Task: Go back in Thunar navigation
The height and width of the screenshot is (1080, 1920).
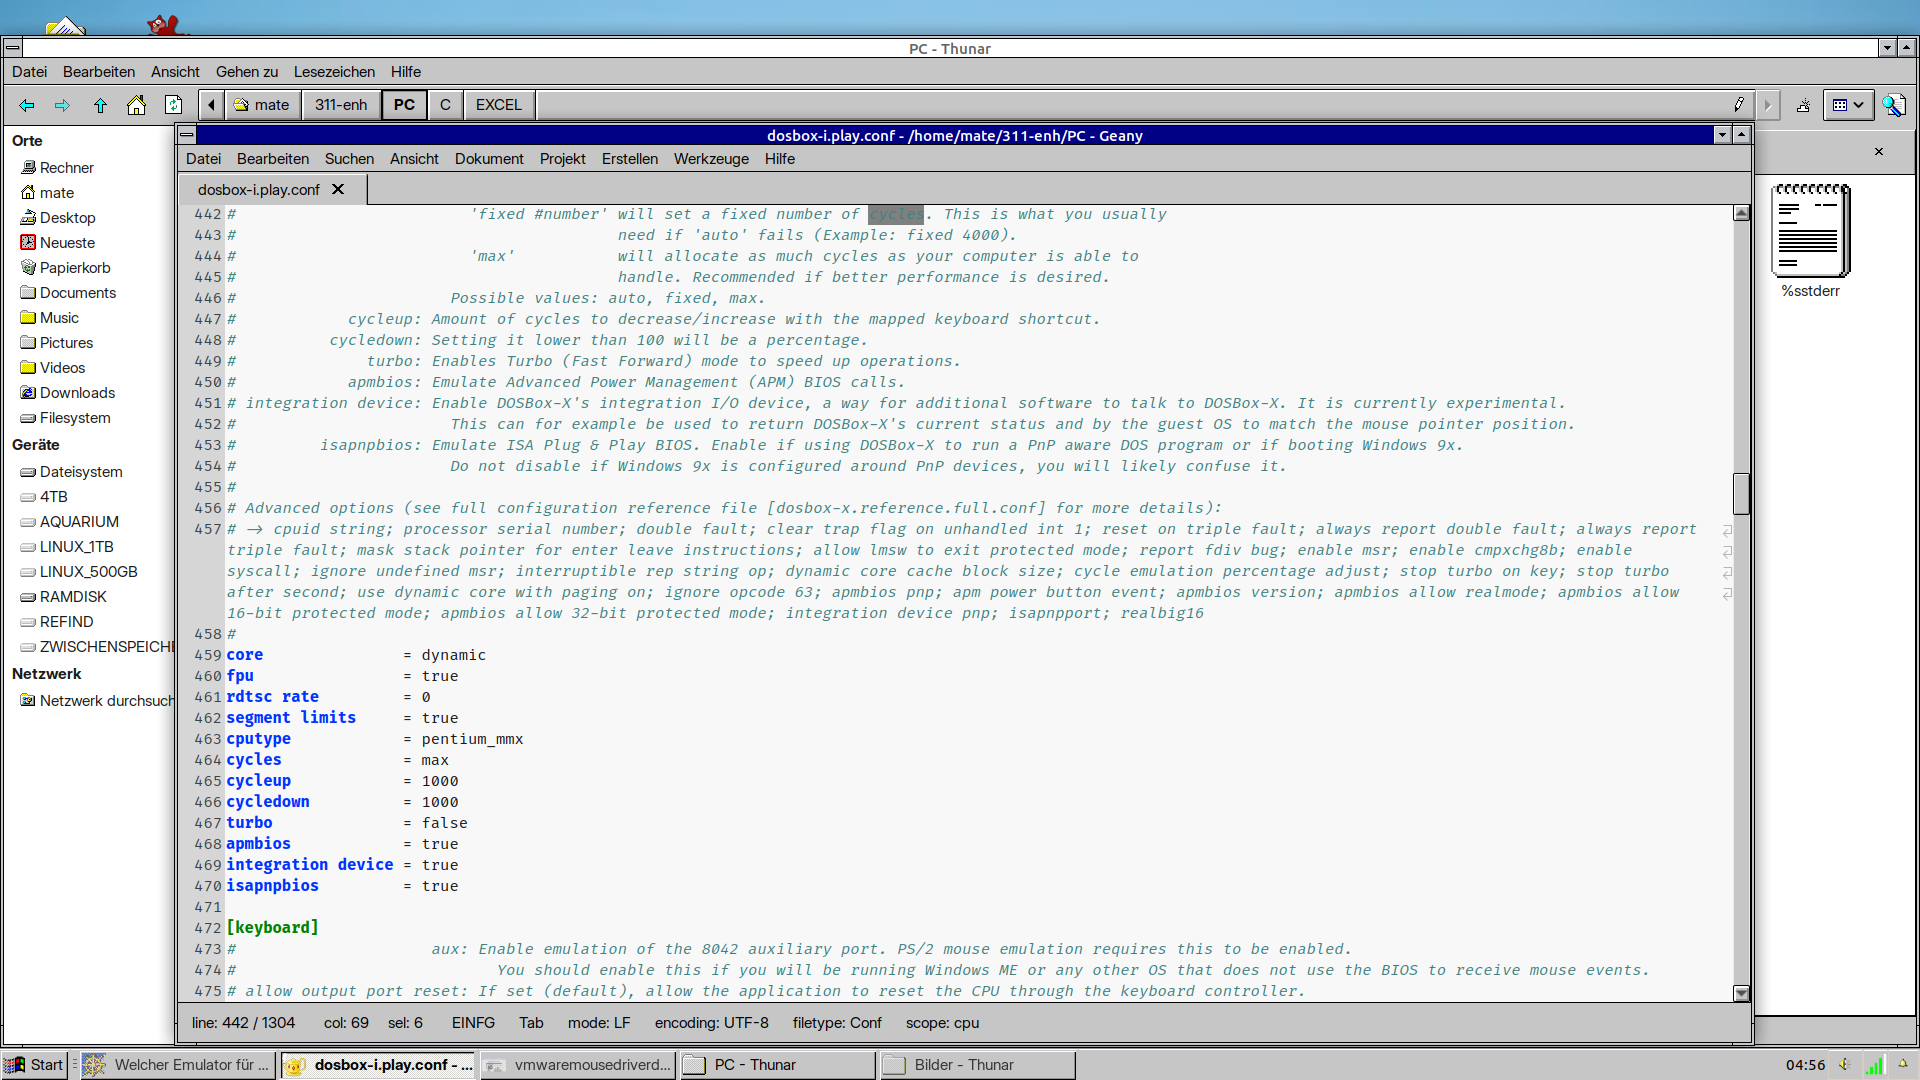Action: tap(27, 105)
